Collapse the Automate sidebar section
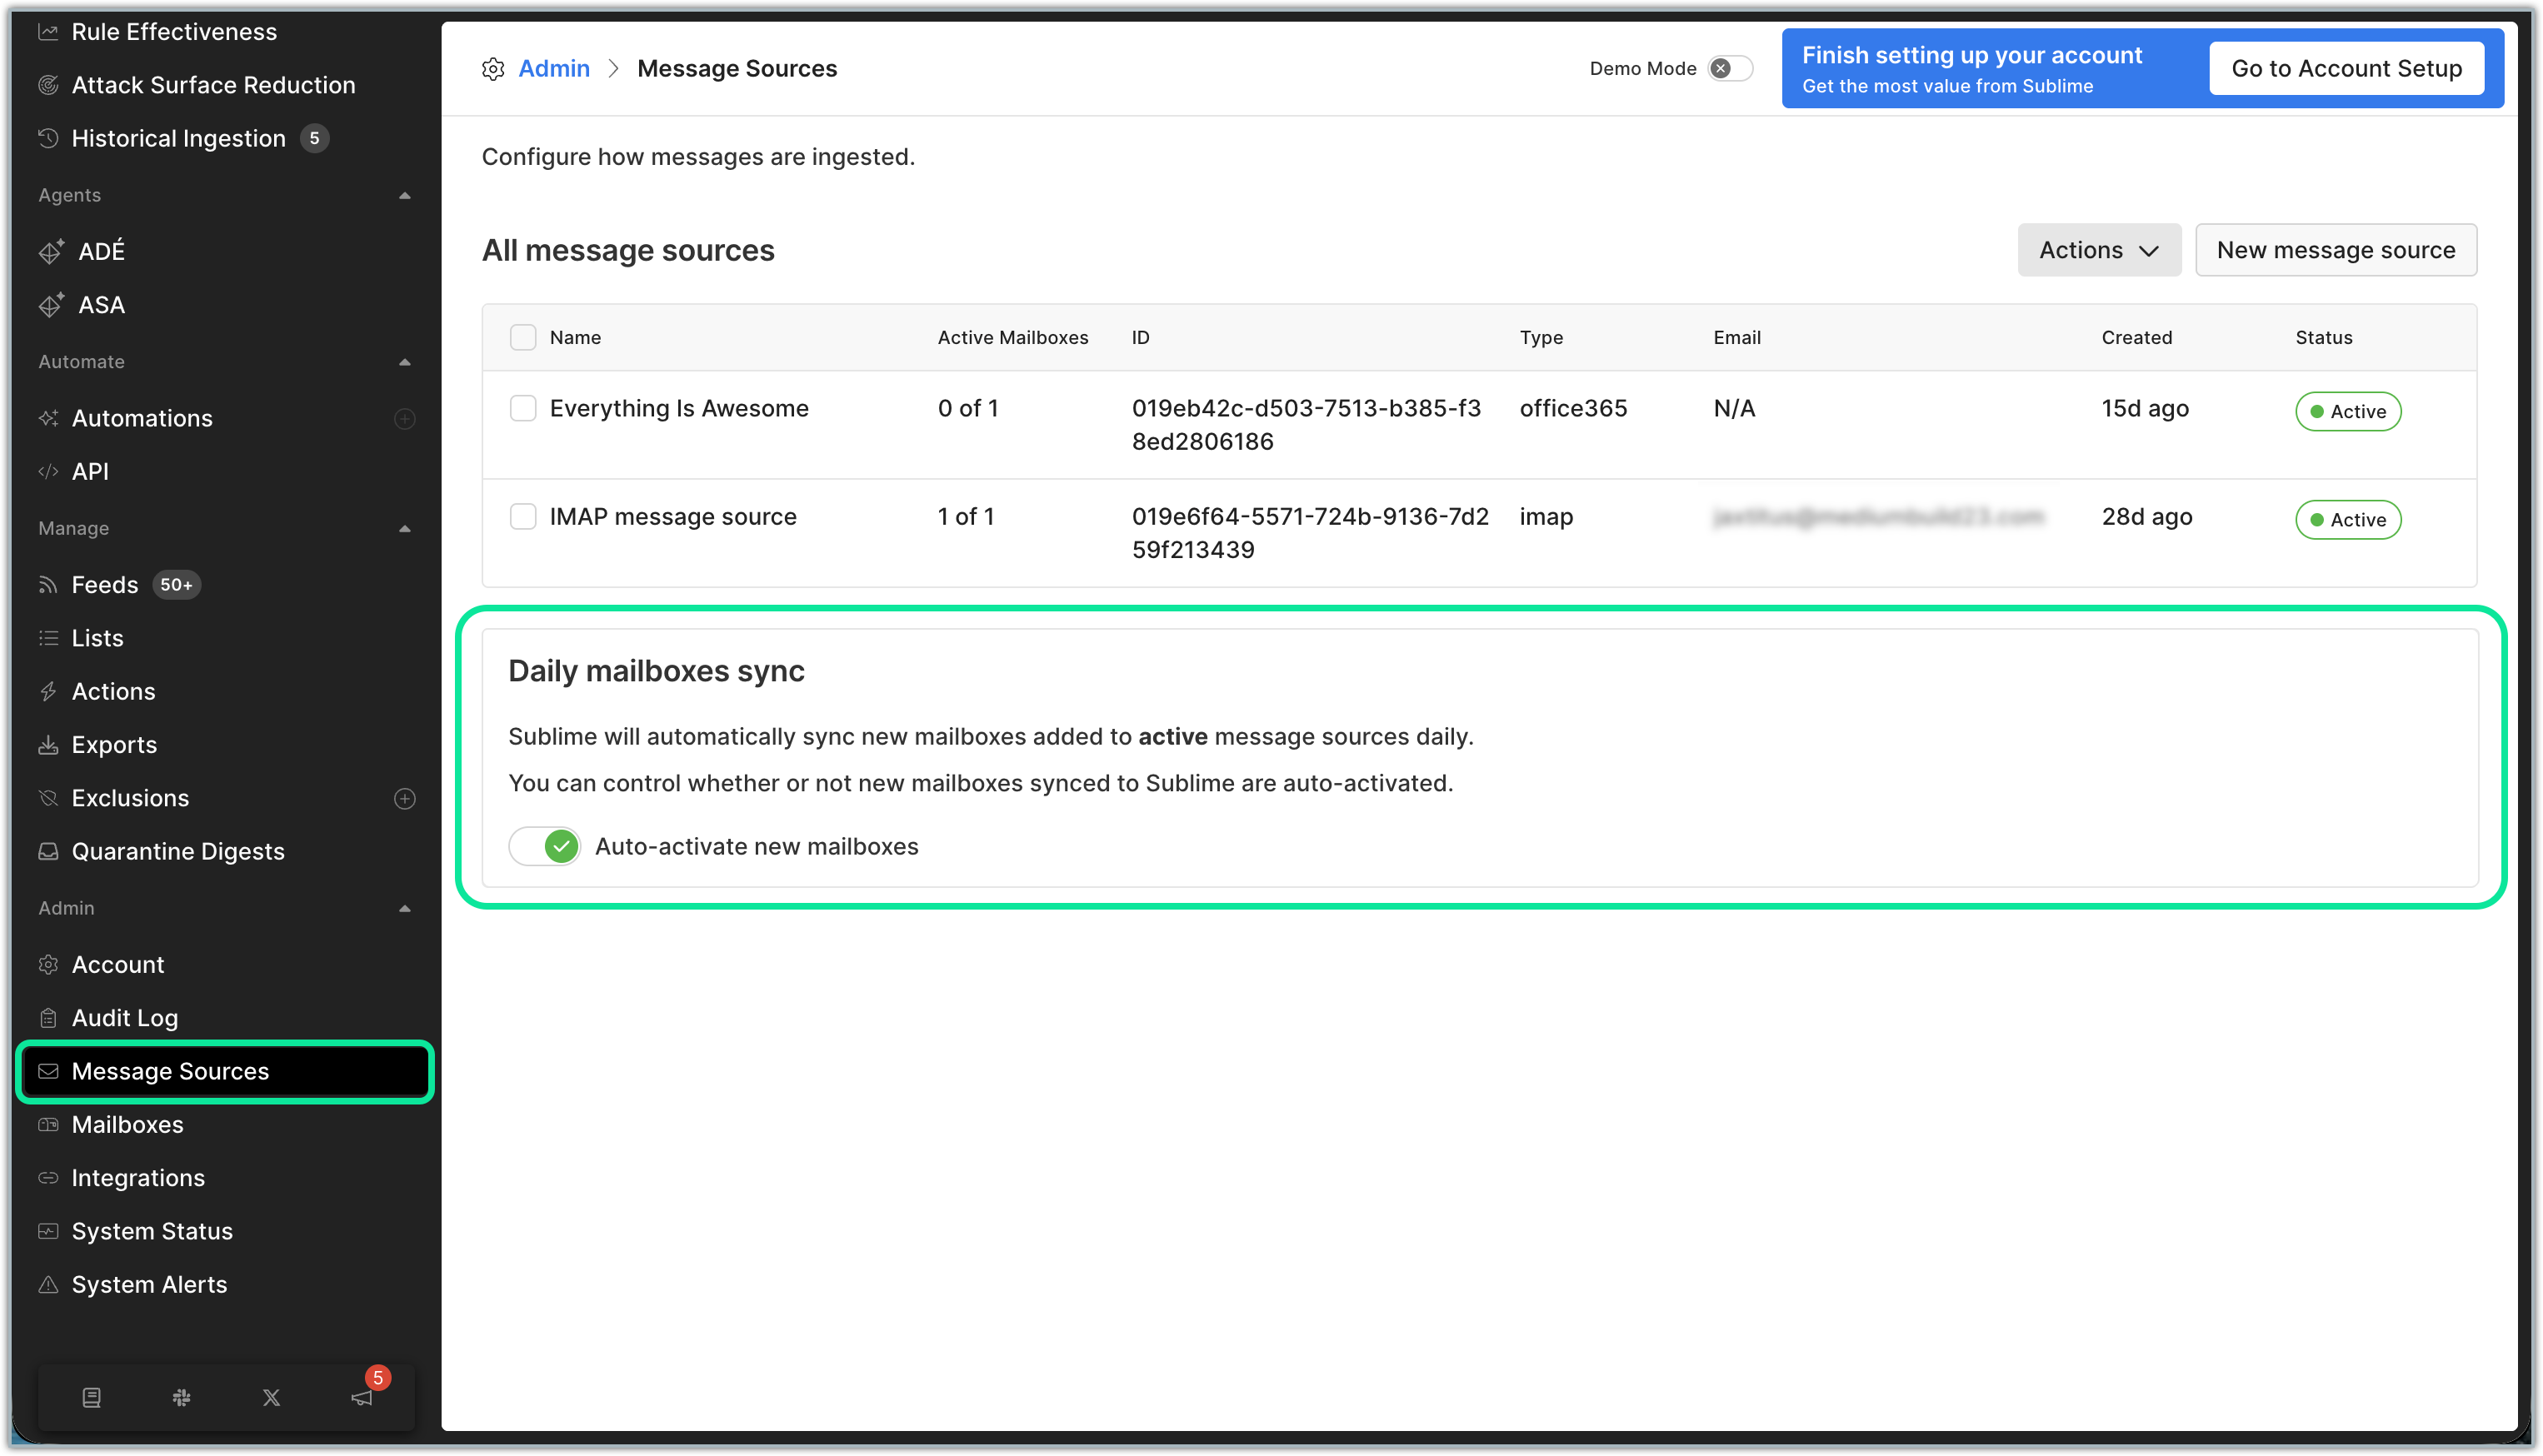This screenshot has height=1456, width=2543. 405,362
